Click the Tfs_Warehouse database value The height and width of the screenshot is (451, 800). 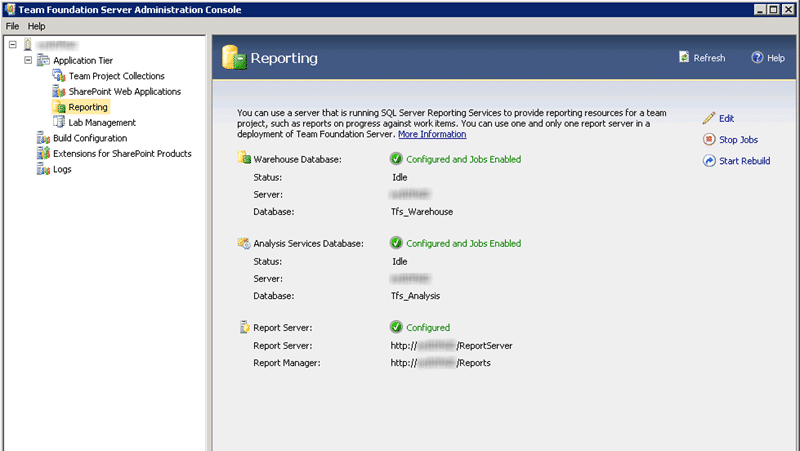[422, 212]
